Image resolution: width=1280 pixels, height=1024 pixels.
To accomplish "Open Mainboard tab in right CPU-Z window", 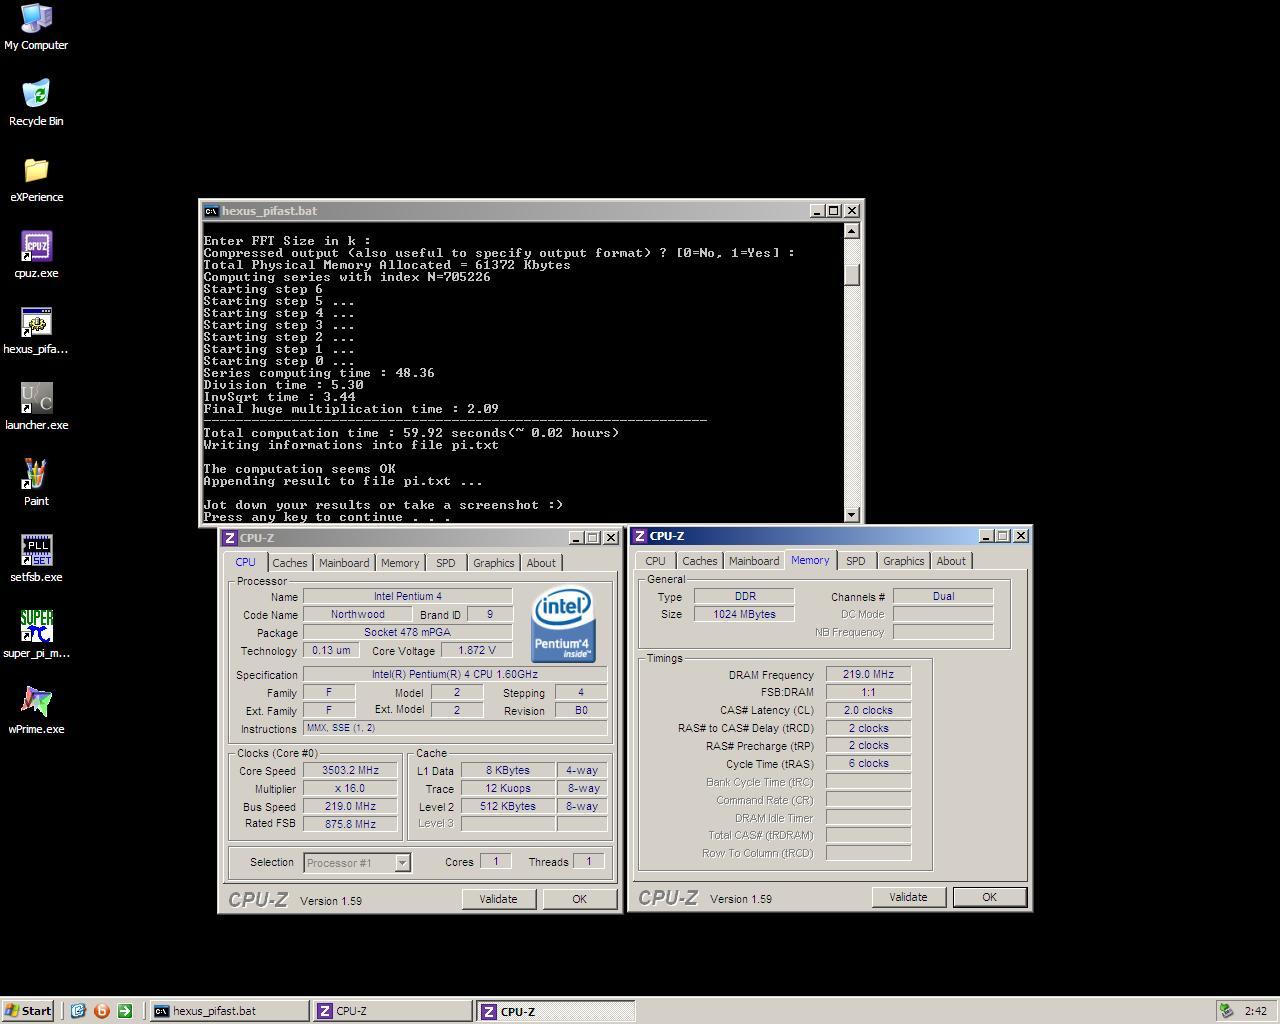I will point(754,561).
